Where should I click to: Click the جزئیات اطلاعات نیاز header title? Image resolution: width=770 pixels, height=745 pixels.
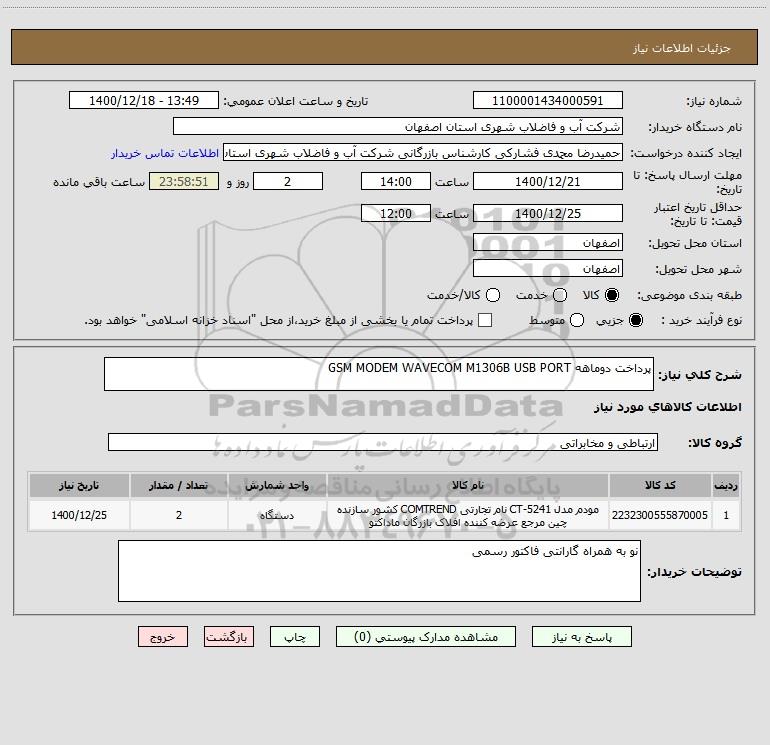[x=682, y=48]
